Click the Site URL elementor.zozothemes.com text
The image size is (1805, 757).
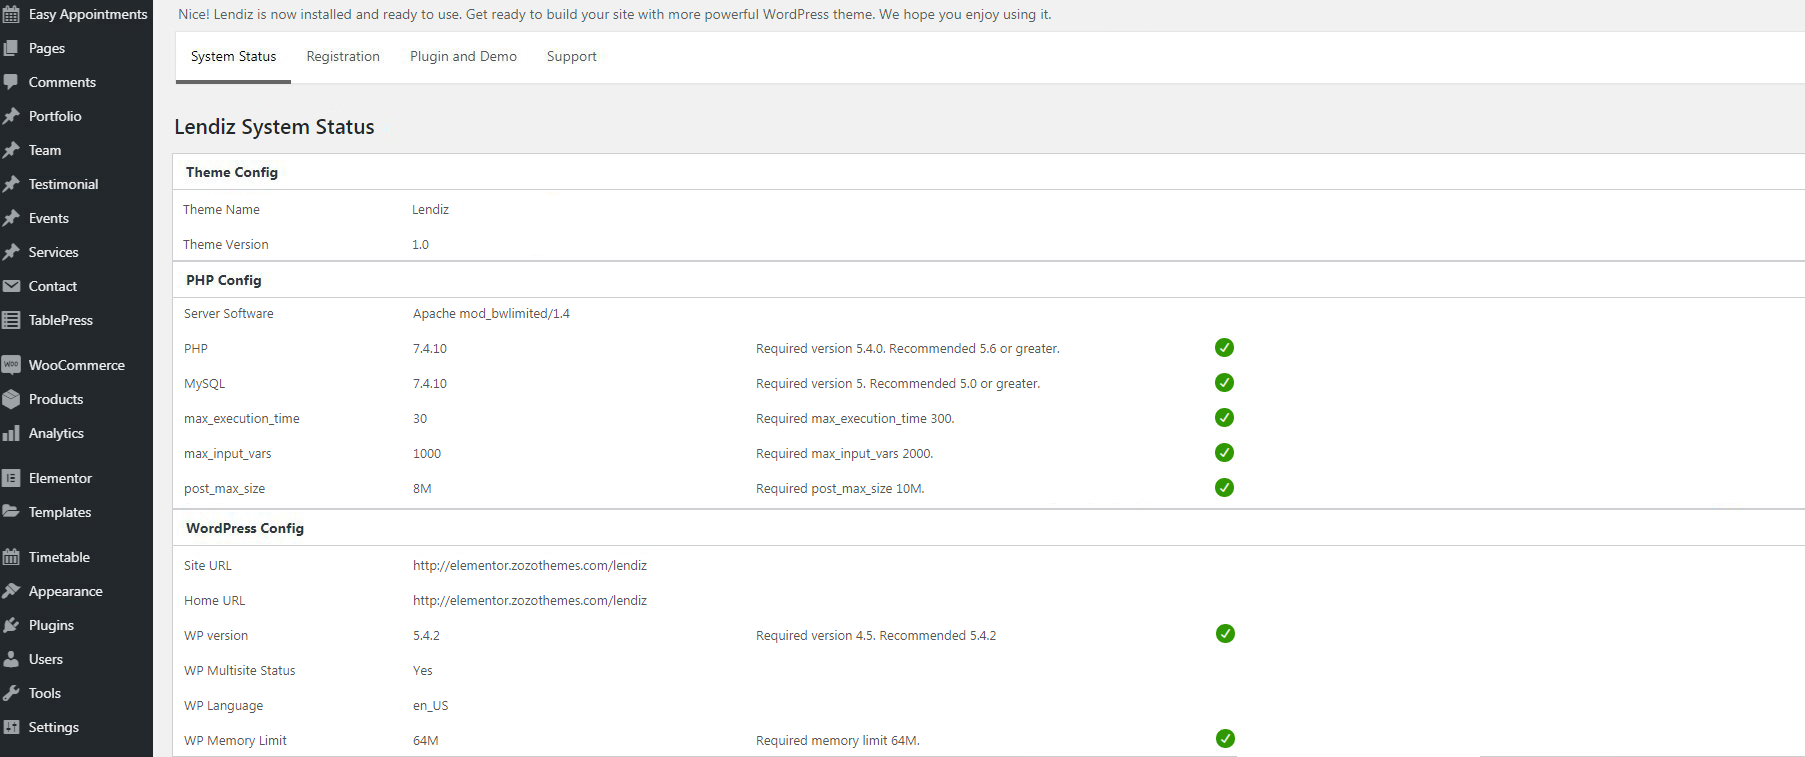click(x=529, y=566)
